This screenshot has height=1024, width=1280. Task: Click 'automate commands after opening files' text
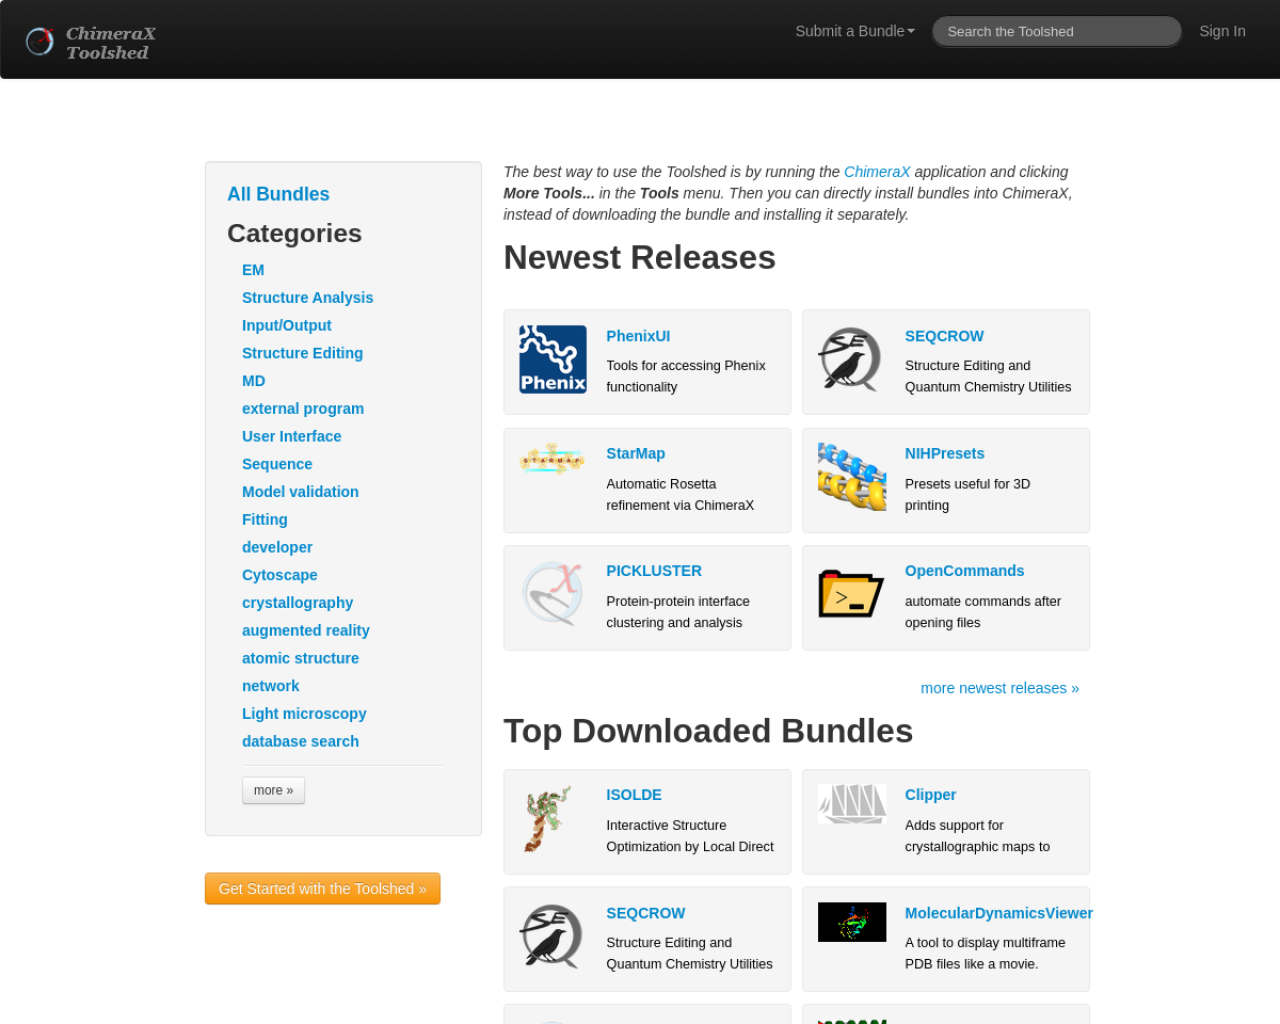tap(983, 612)
